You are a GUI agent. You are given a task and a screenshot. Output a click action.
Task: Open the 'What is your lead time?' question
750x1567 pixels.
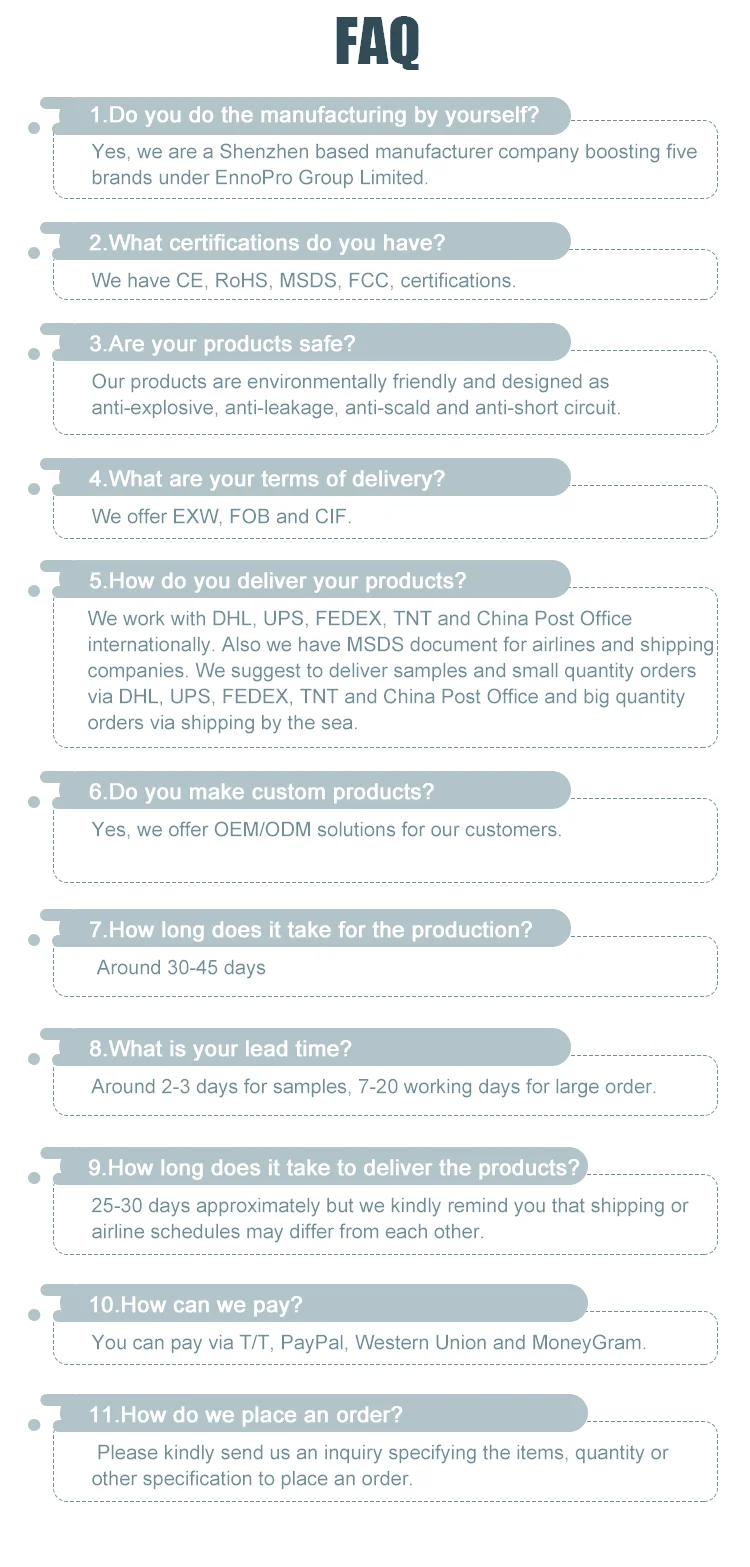[x=220, y=1049]
